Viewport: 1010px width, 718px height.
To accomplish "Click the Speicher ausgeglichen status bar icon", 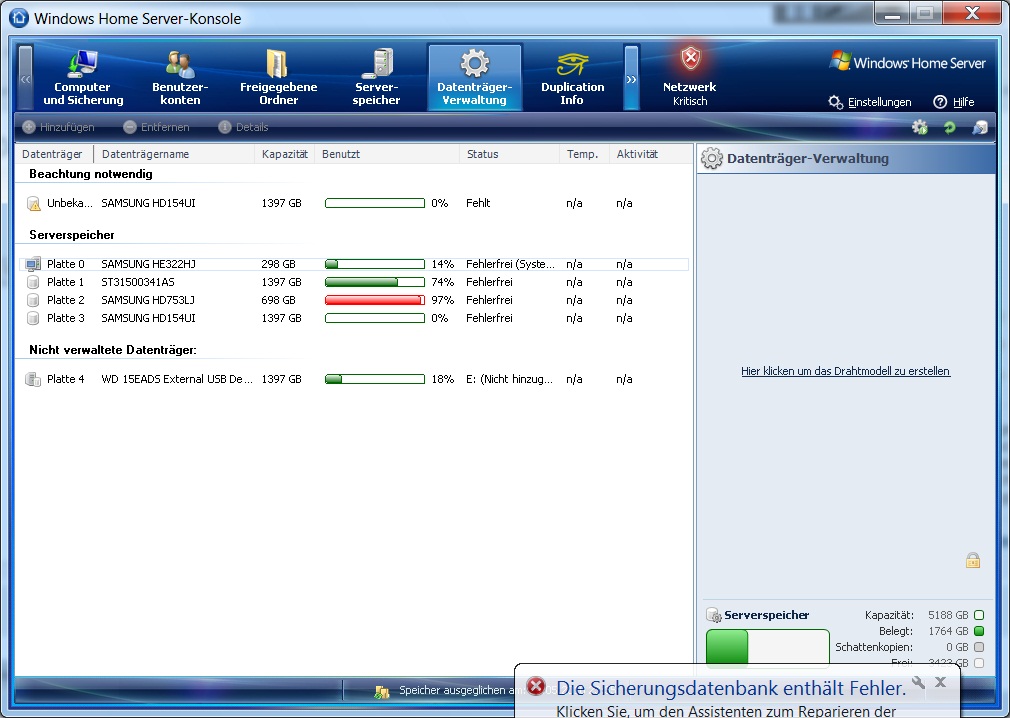I will pyautogui.click(x=381, y=692).
